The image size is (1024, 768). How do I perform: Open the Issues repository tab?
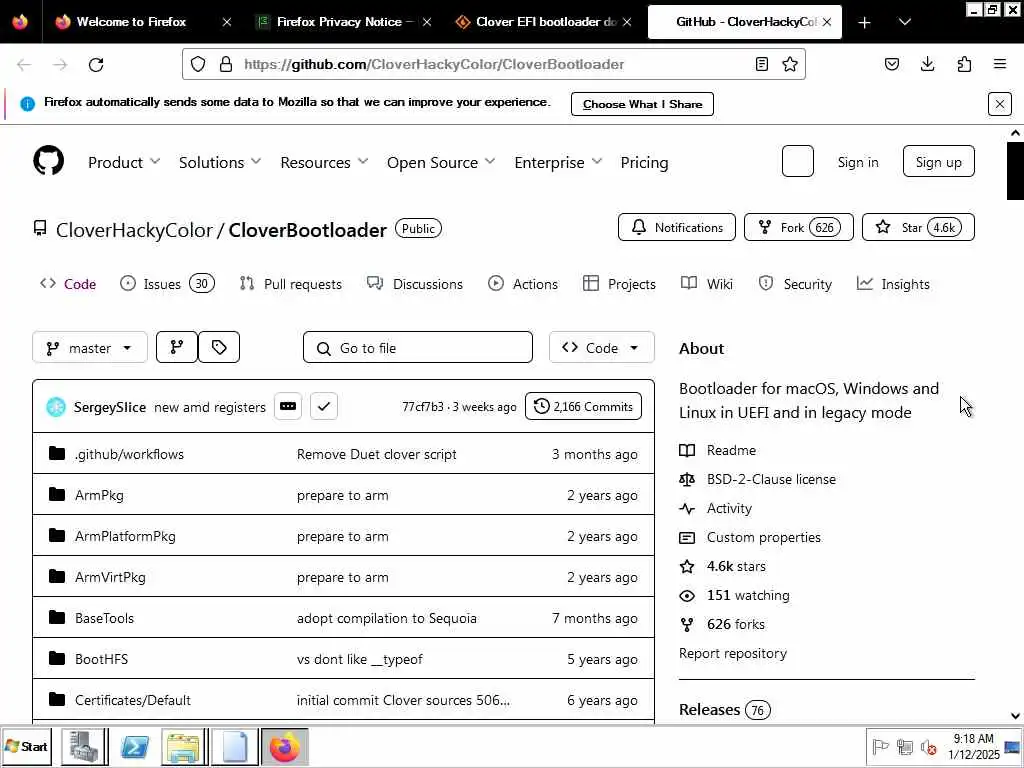coord(168,284)
